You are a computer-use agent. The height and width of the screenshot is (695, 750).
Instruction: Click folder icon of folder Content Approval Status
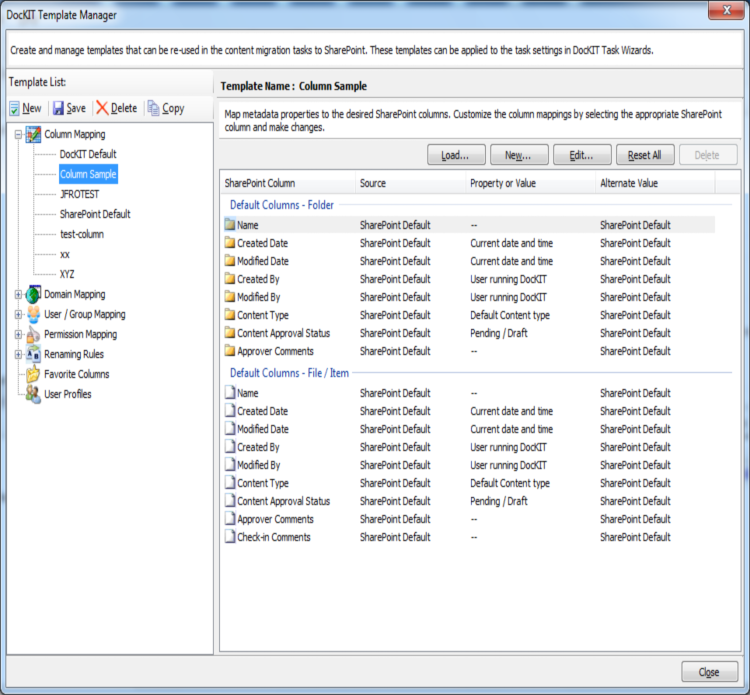coord(230,333)
